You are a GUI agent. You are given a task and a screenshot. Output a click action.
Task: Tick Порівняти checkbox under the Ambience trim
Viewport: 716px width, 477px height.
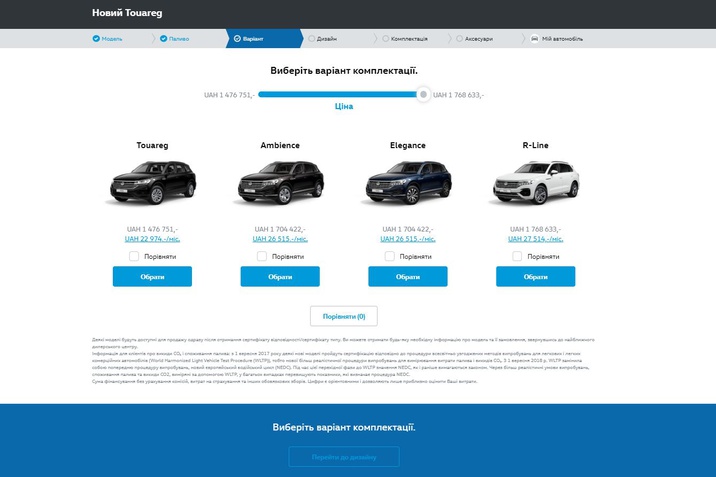point(262,256)
